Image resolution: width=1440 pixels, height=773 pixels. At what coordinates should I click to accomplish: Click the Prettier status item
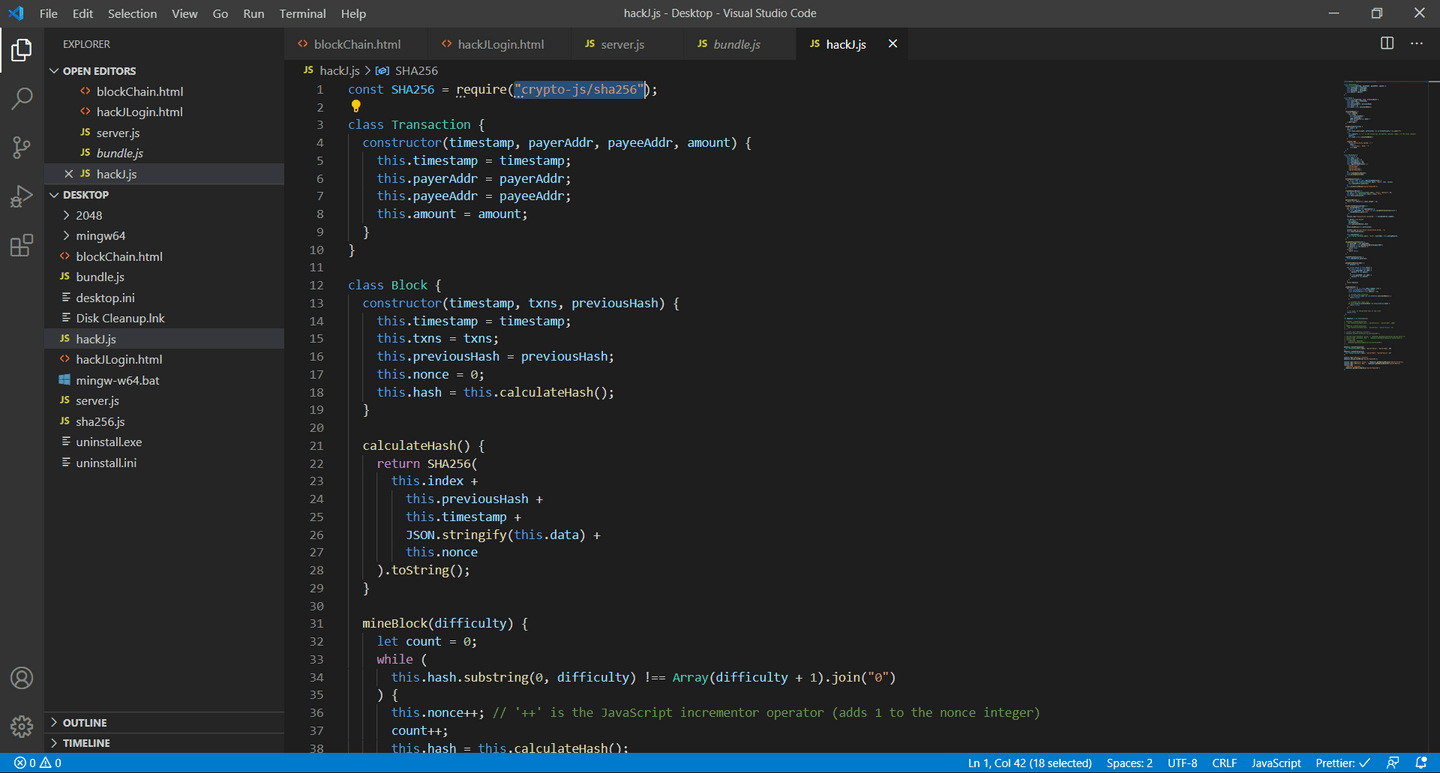(x=1343, y=763)
